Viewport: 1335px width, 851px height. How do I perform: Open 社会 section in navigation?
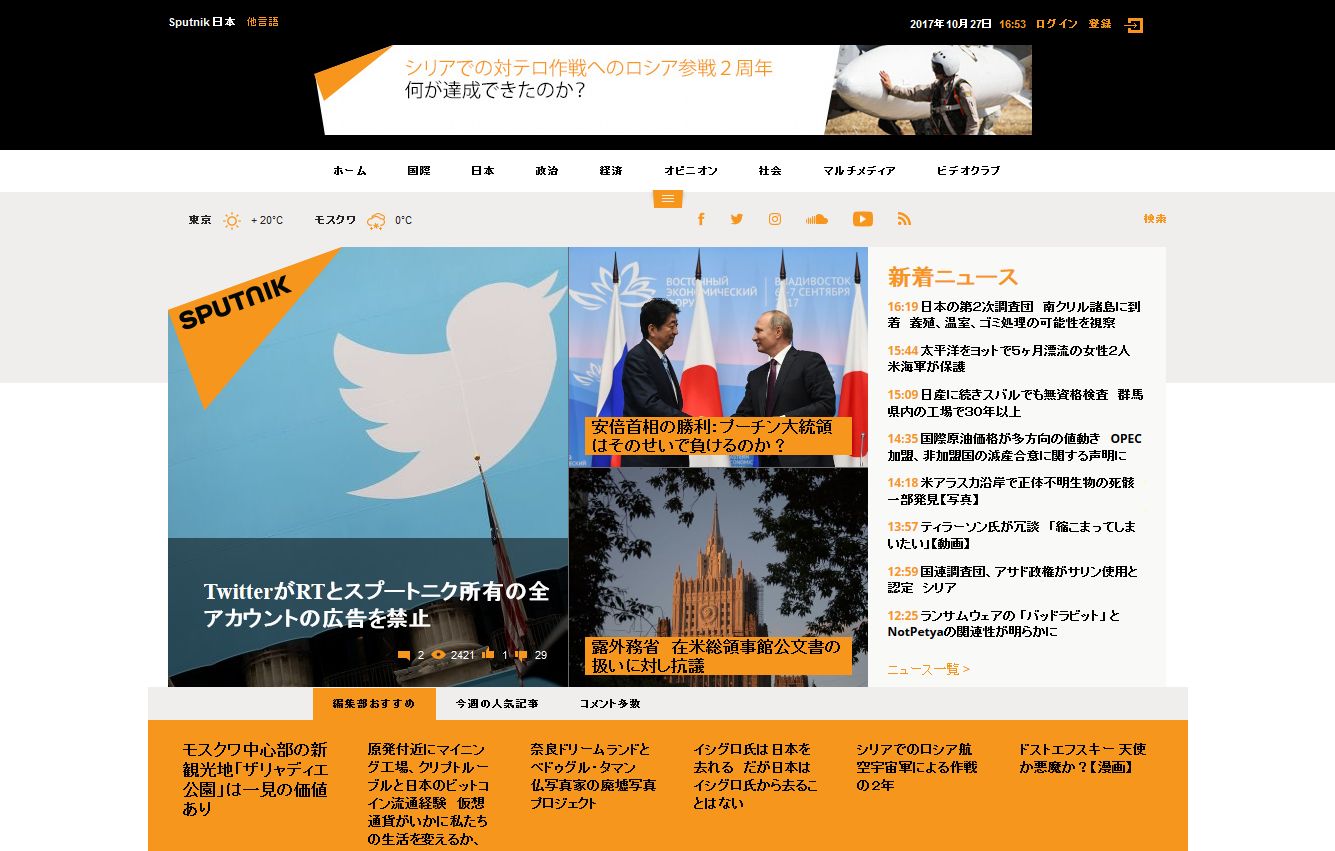pyautogui.click(x=770, y=171)
